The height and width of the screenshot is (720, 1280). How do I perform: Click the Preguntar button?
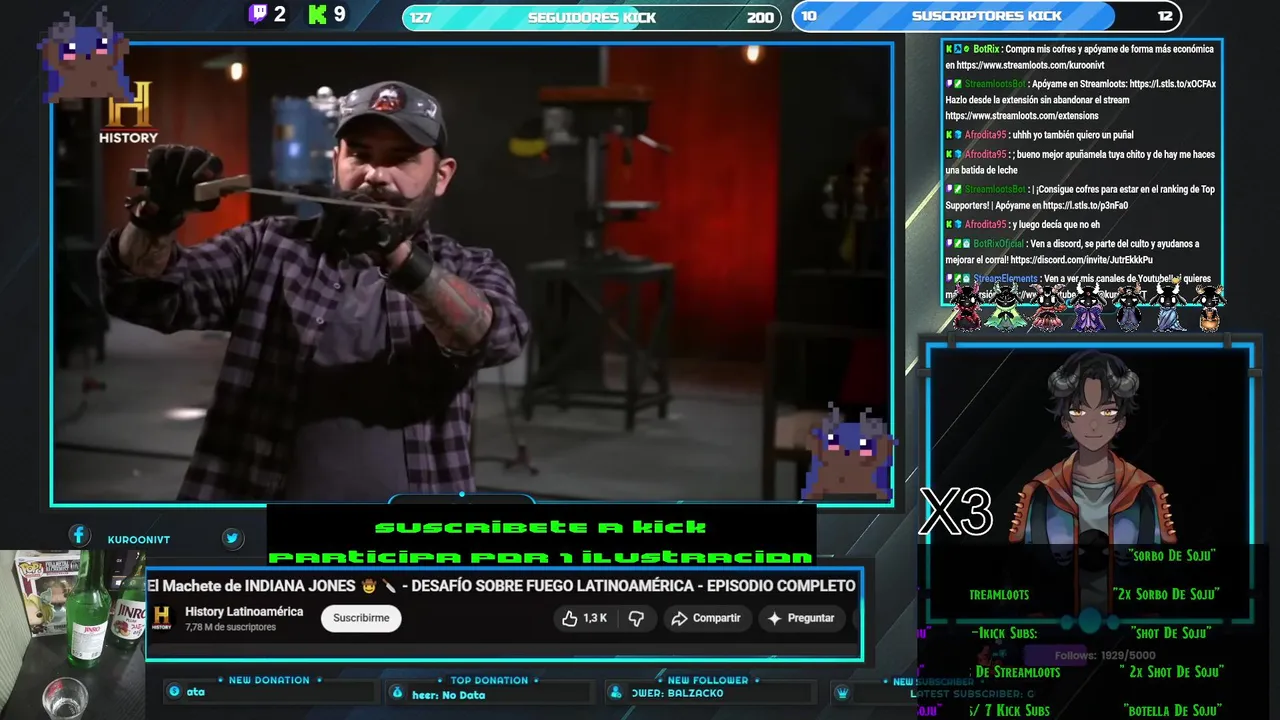point(800,618)
